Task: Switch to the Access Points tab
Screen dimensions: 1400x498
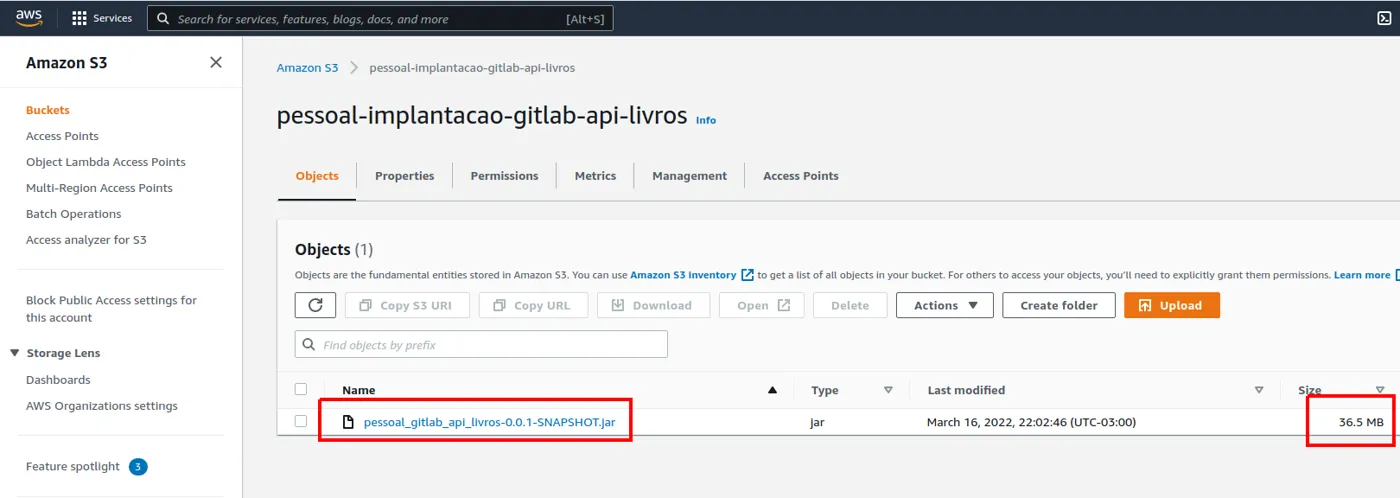Action: point(801,176)
